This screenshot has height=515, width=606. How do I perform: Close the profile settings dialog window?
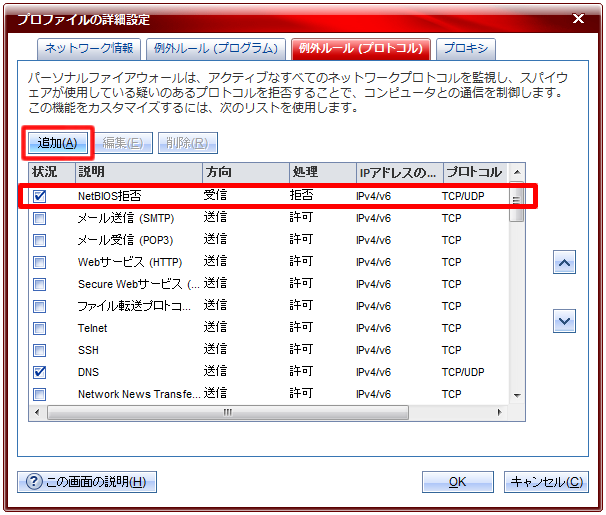(x=578, y=18)
